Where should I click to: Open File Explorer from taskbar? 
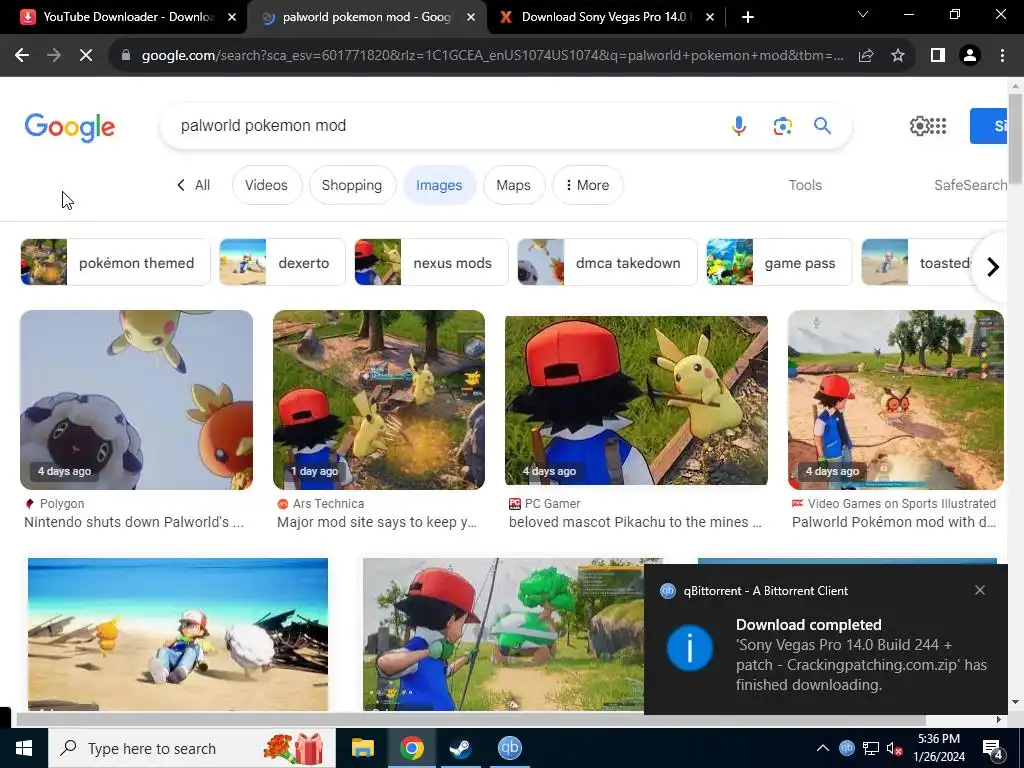362,748
